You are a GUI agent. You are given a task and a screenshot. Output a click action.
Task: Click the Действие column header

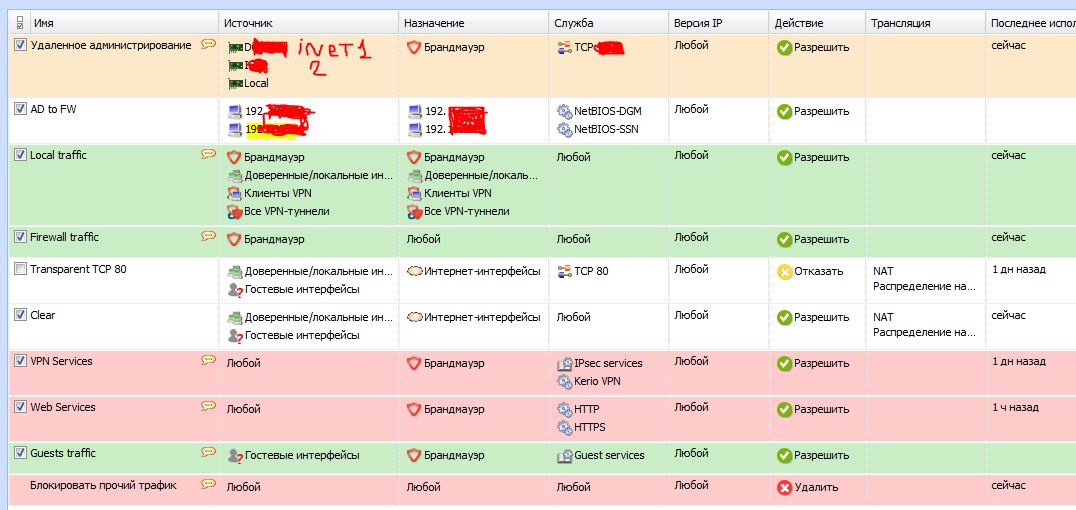tap(798, 22)
